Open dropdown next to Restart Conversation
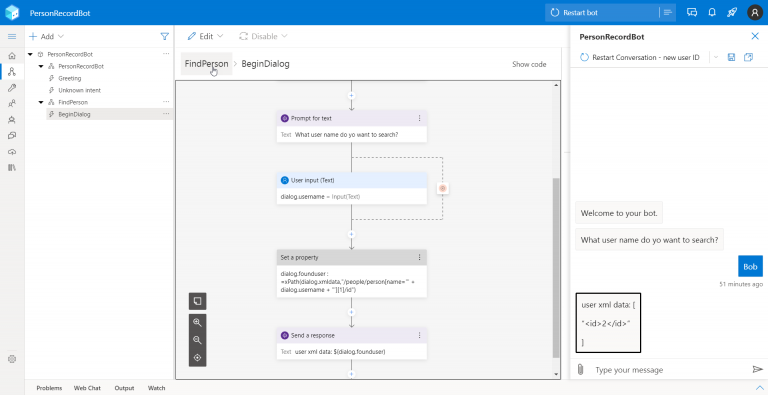This screenshot has height=395, width=768. pyautogui.click(x=716, y=57)
